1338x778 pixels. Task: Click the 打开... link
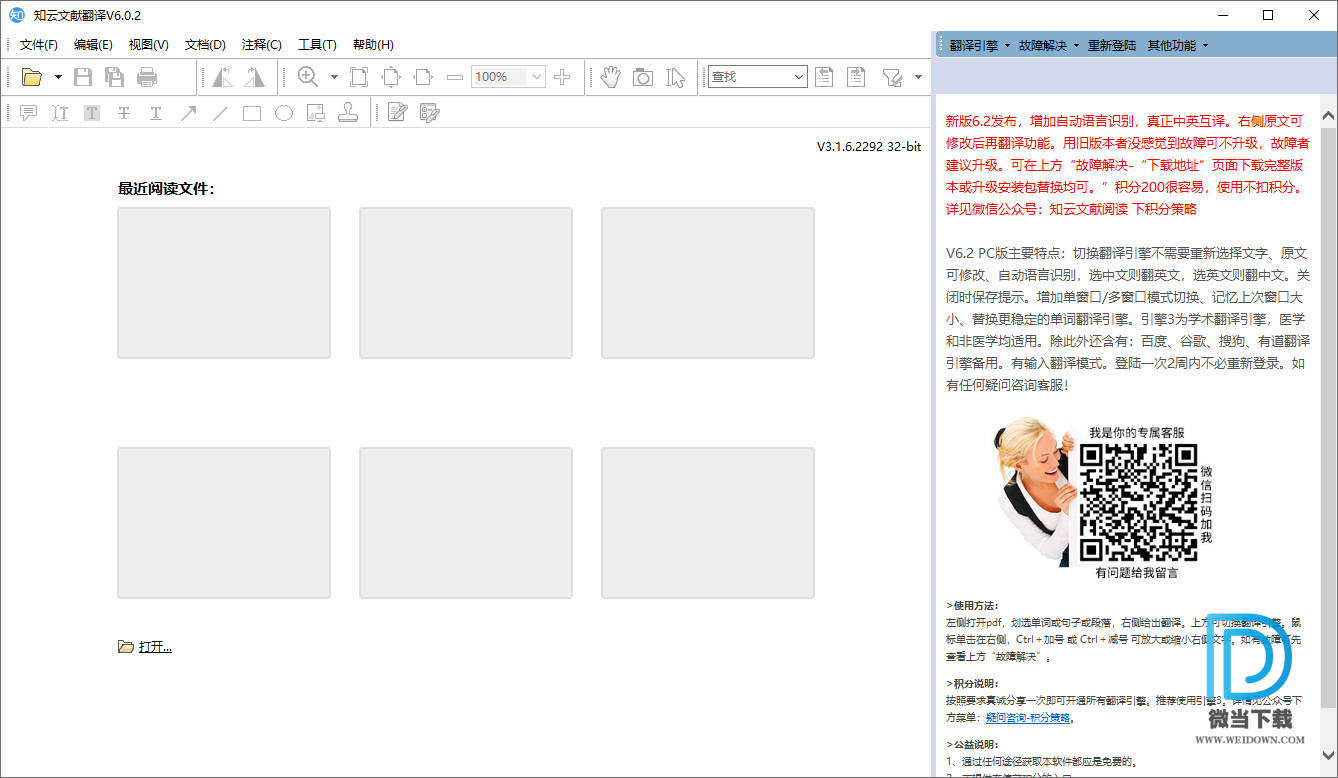click(155, 647)
